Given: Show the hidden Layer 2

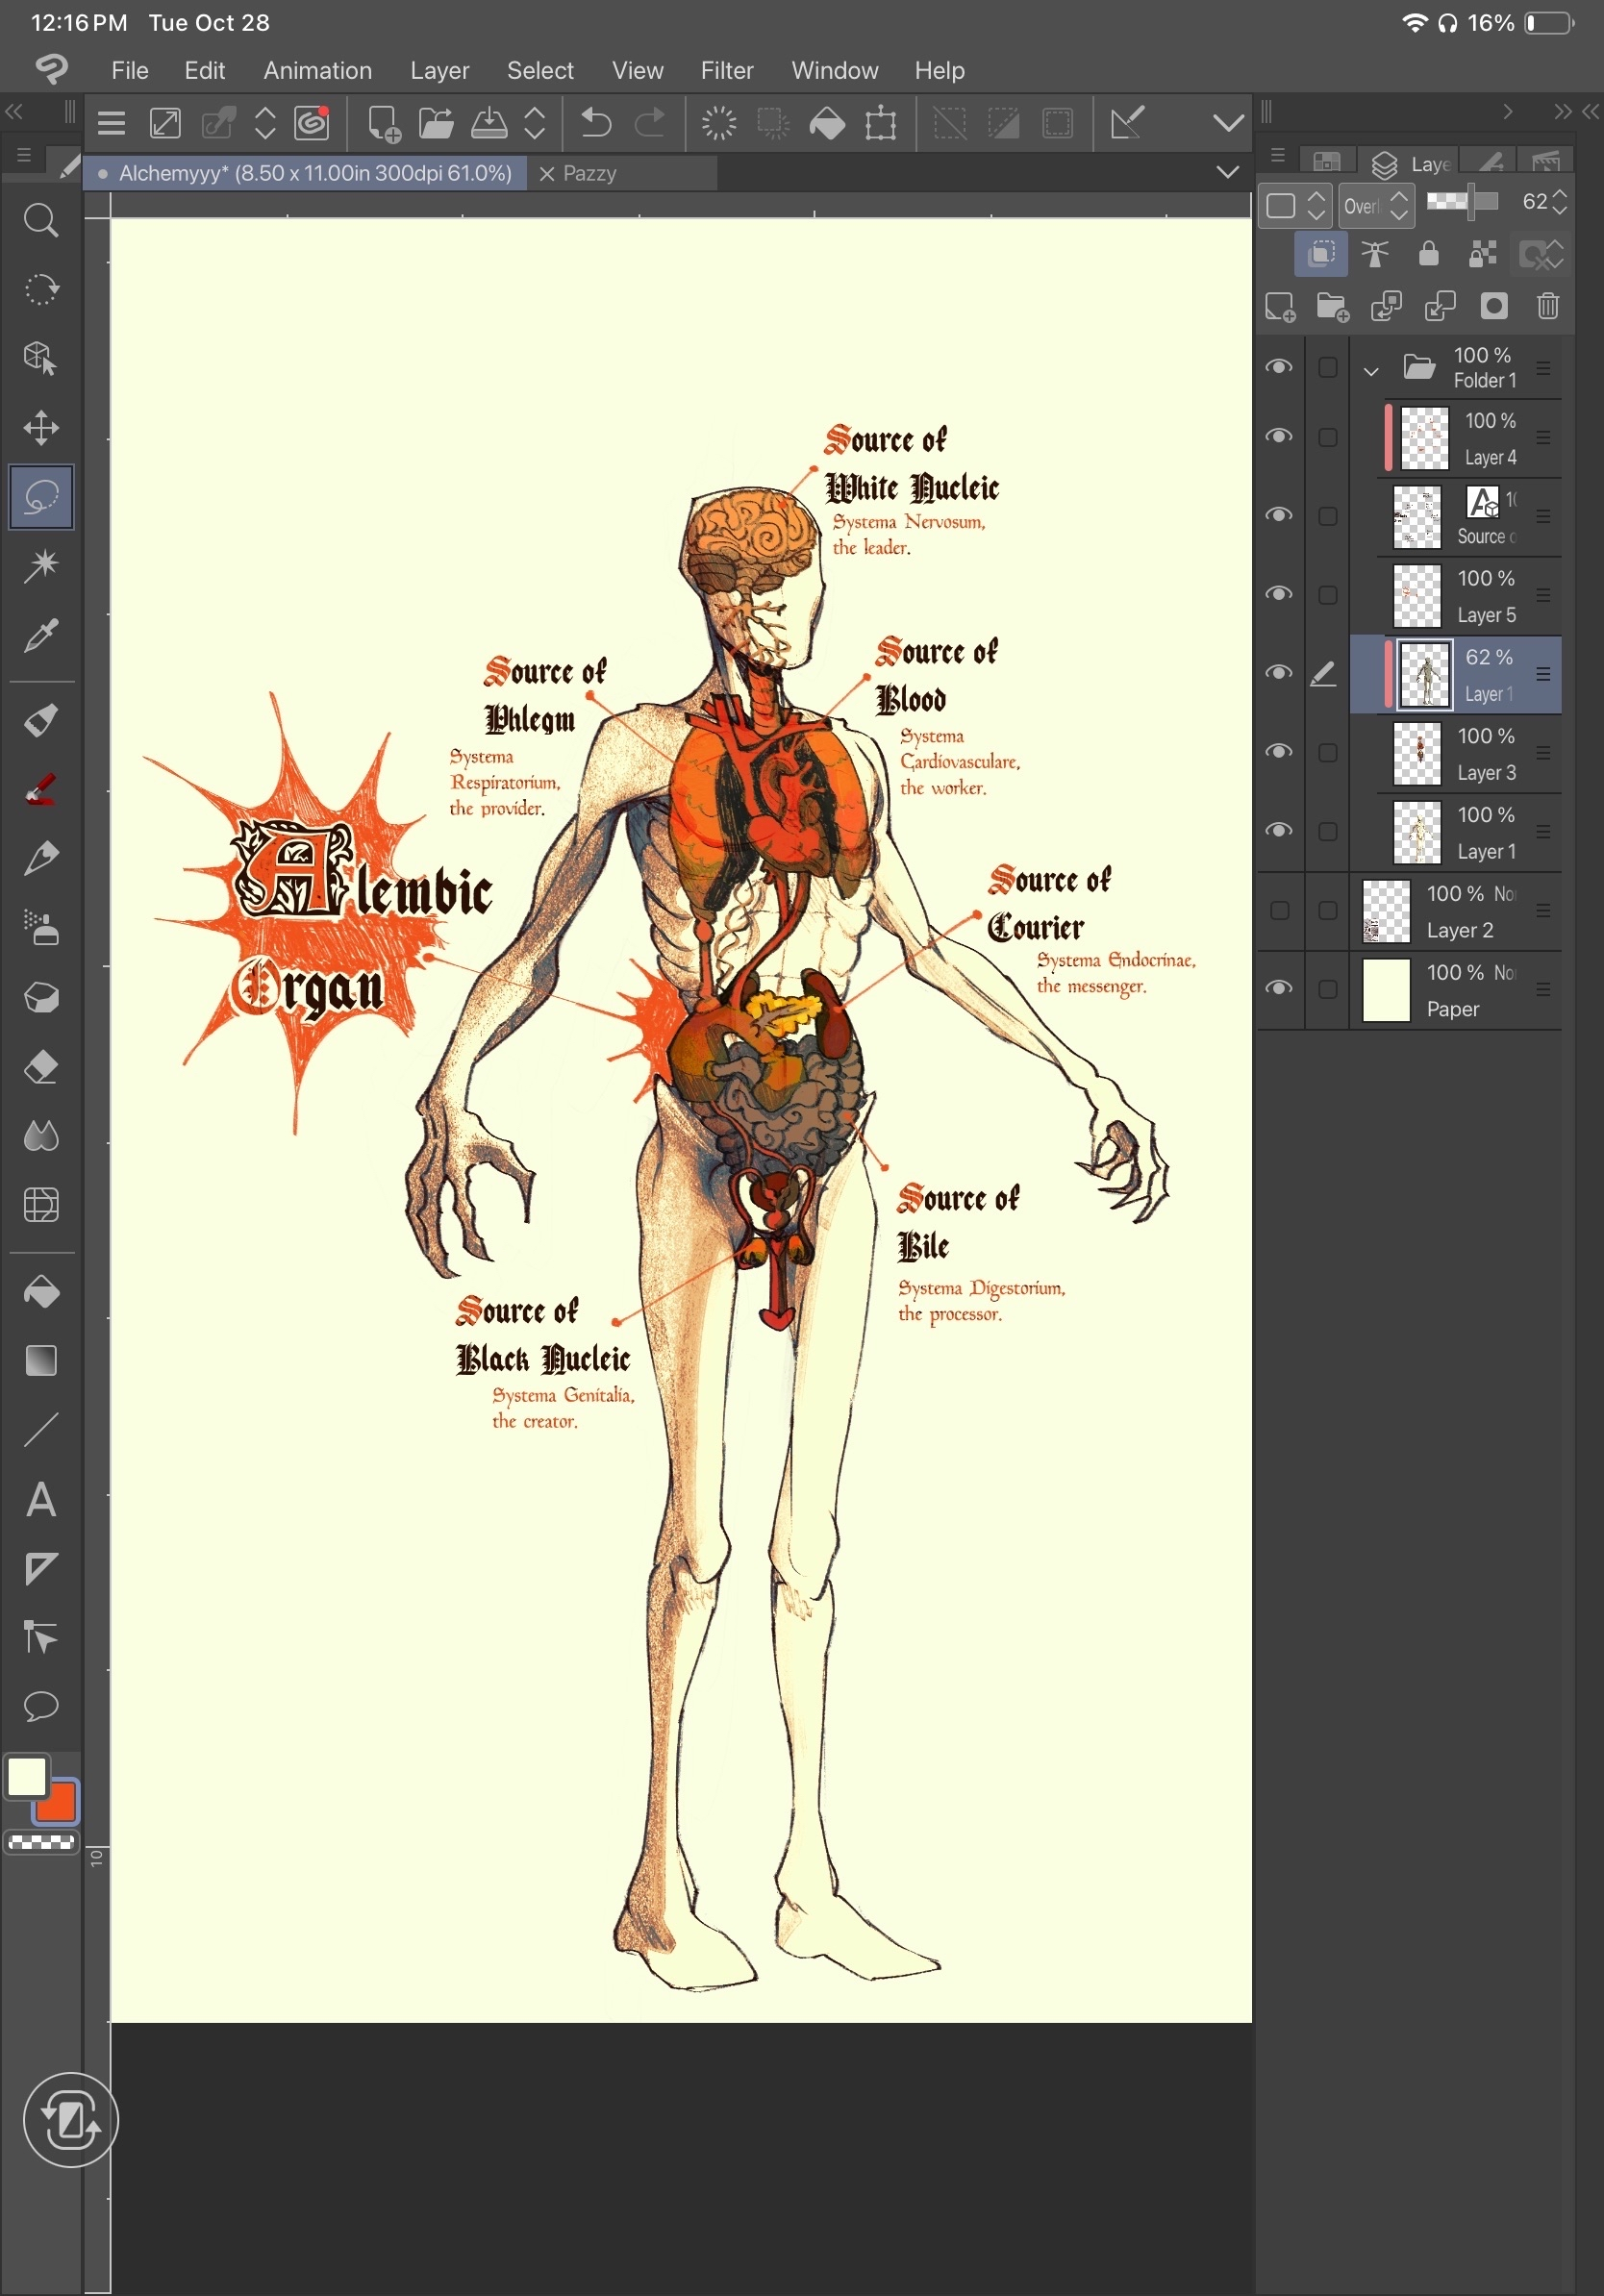Looking at the screenshot, I should tap(1279, 911).
